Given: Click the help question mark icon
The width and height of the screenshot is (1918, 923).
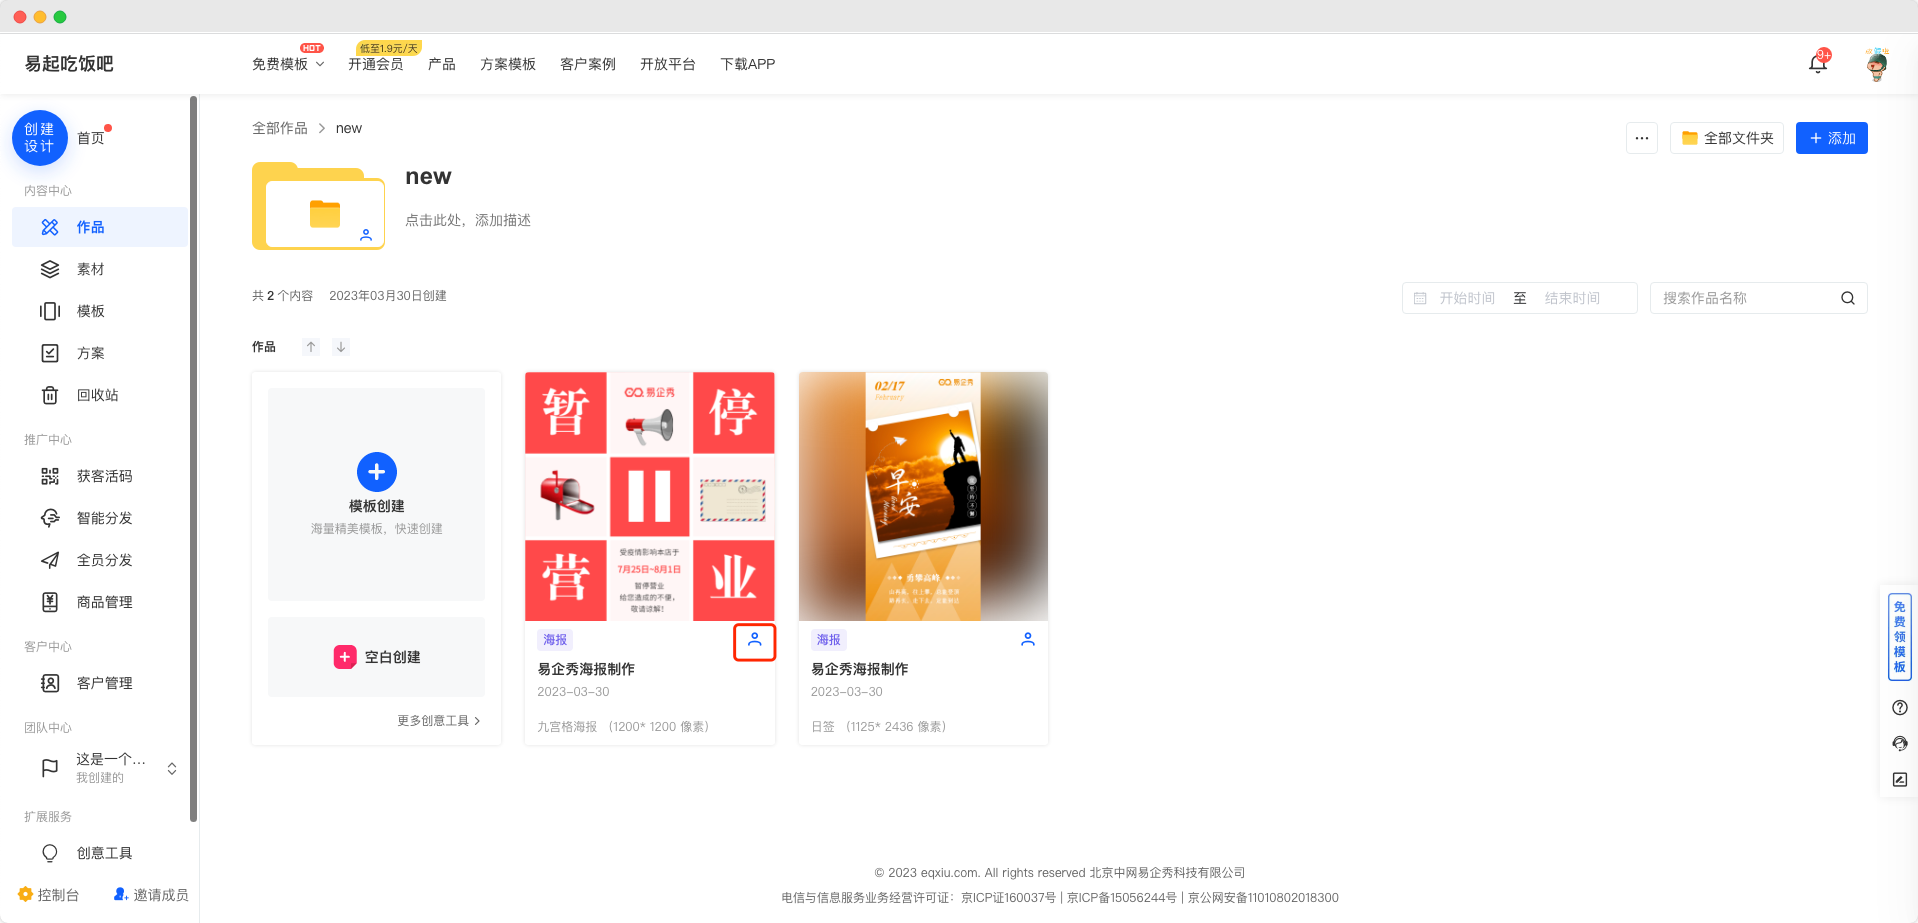Looking at the screenshot, I should pyautogui.click(x=1899, y=708).
